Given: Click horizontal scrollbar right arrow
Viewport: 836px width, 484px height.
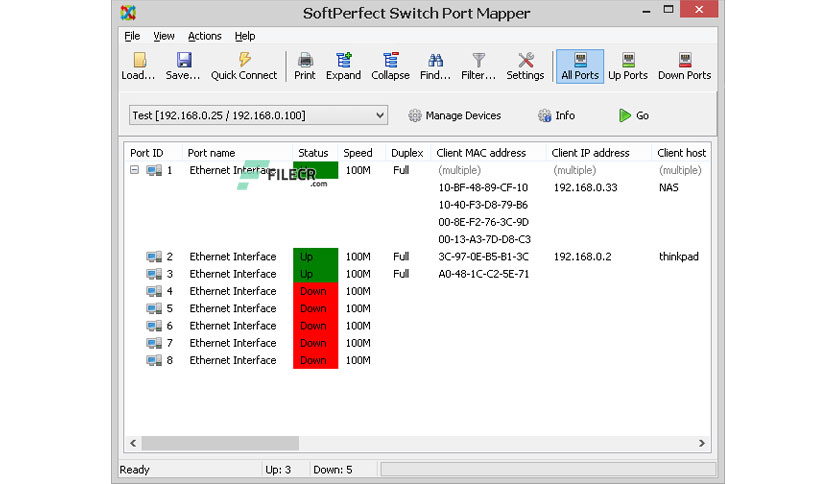Looking at the screenshot, I should [x=702, y=443].
